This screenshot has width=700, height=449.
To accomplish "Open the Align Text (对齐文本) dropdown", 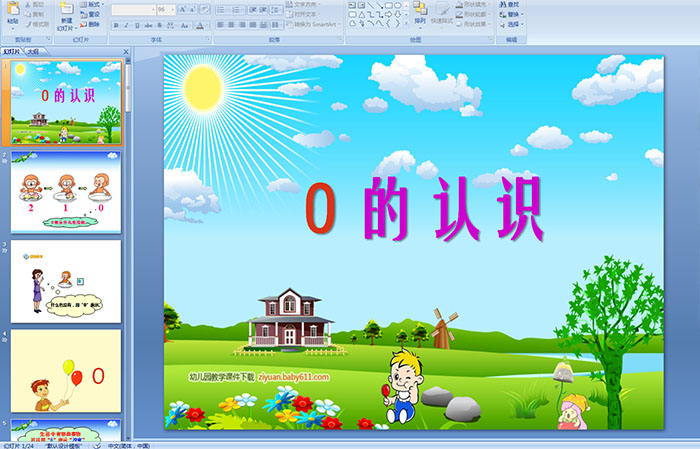I will [302, 14].
